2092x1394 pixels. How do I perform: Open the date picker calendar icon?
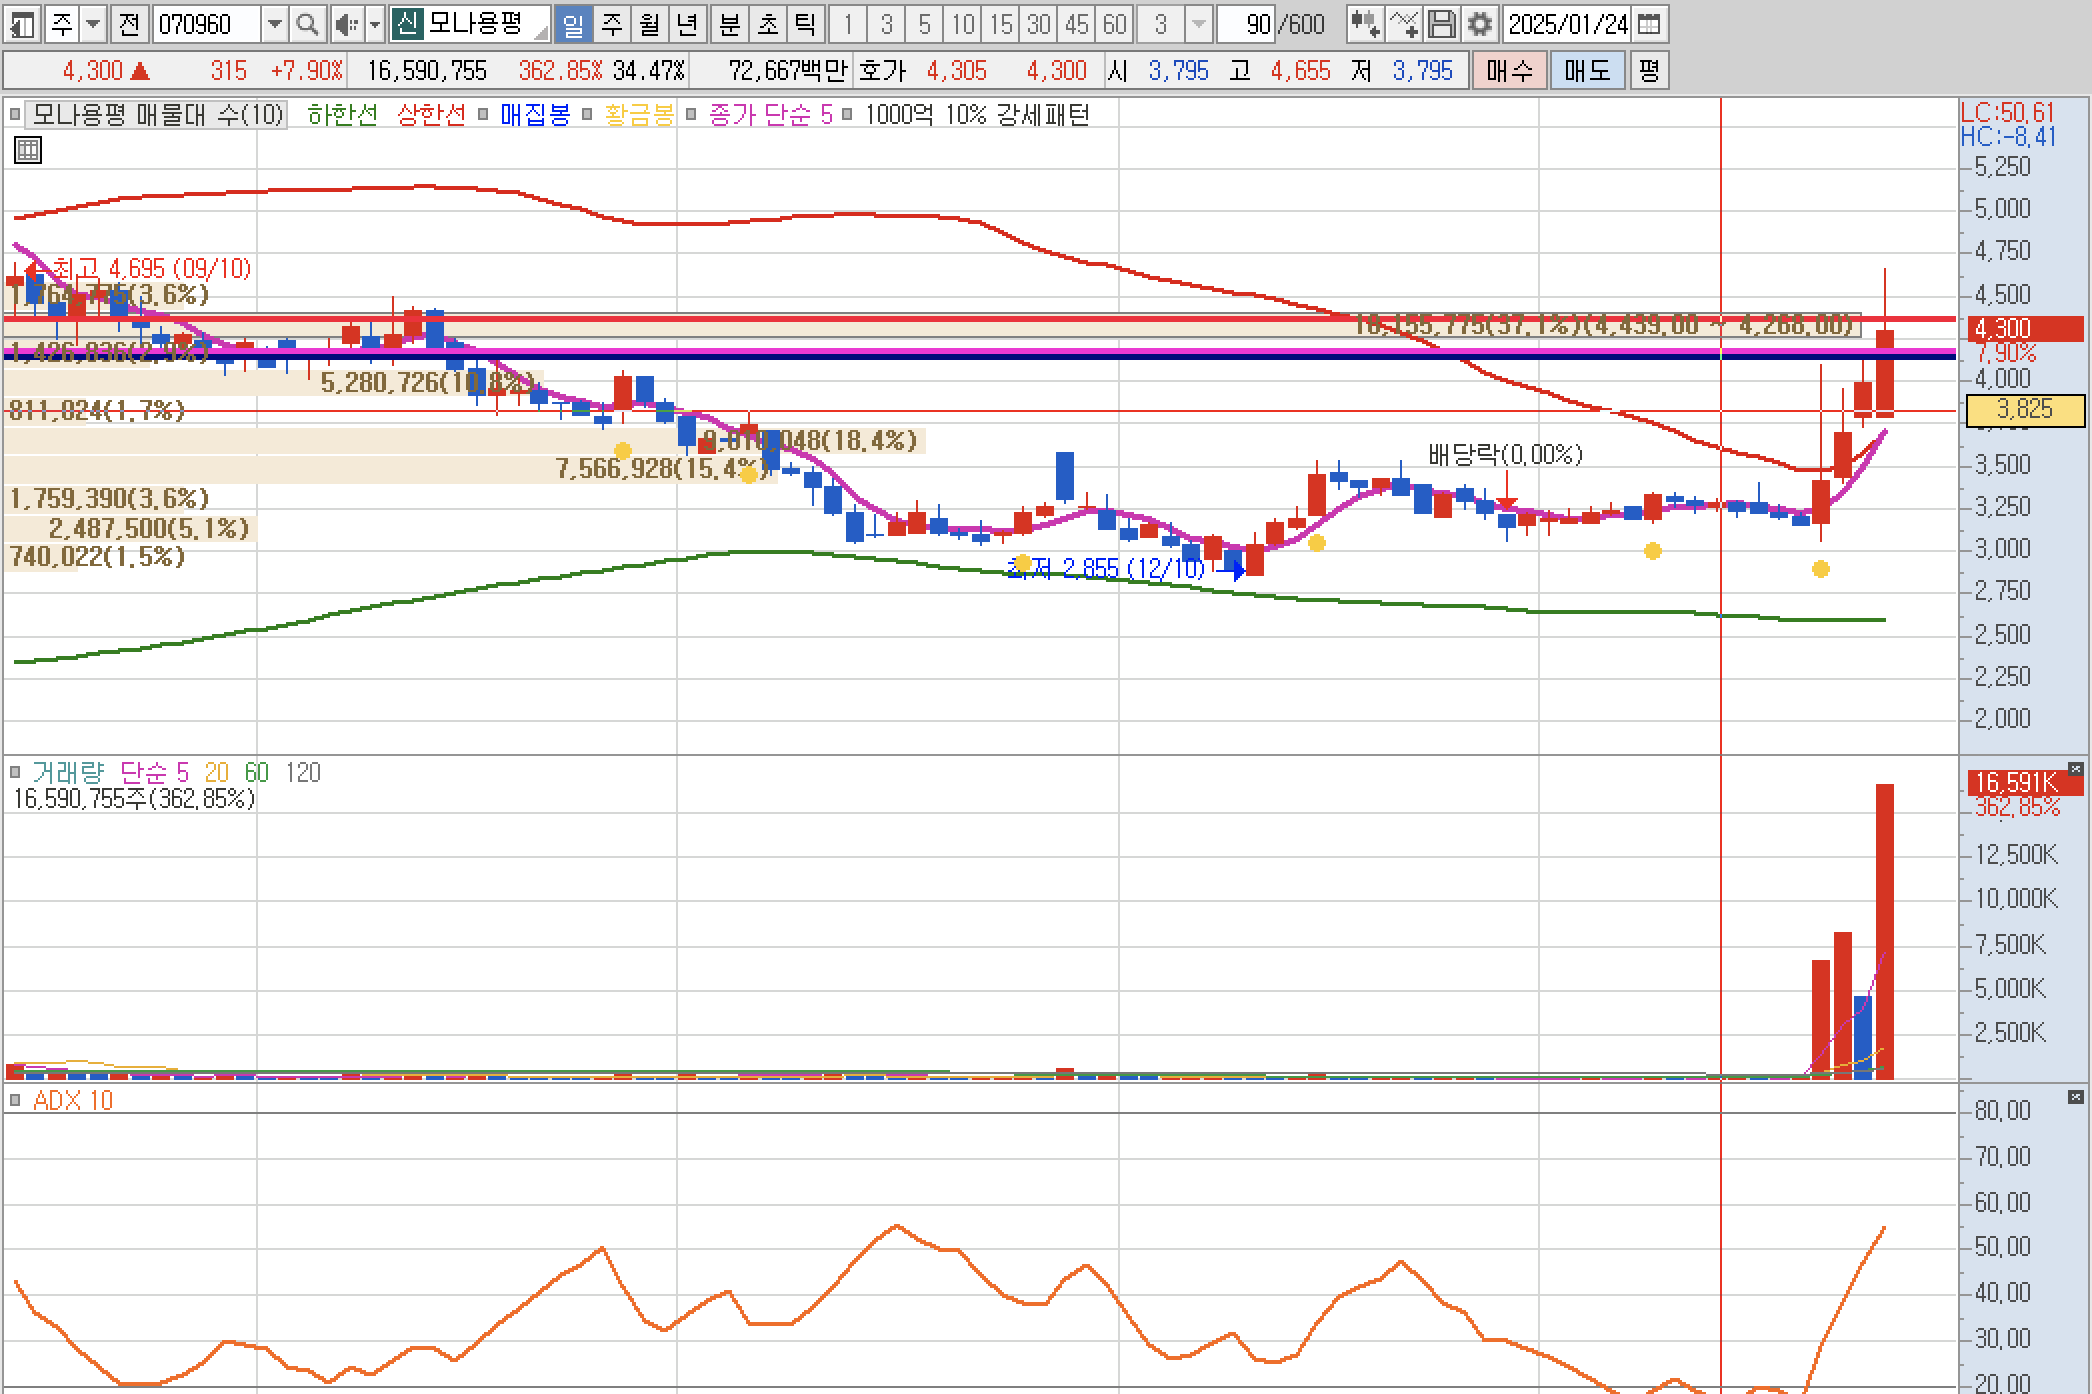click(1649, 24)
